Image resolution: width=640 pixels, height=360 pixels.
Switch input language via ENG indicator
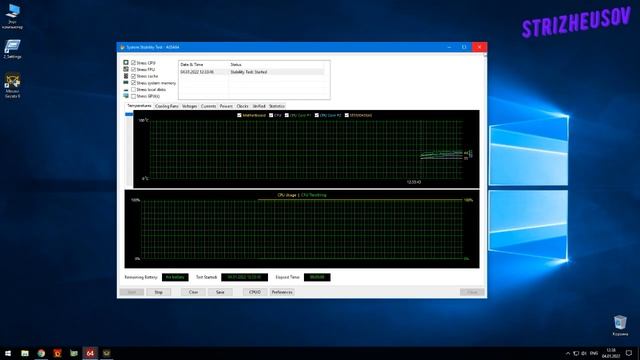click(x=594, y=353)
